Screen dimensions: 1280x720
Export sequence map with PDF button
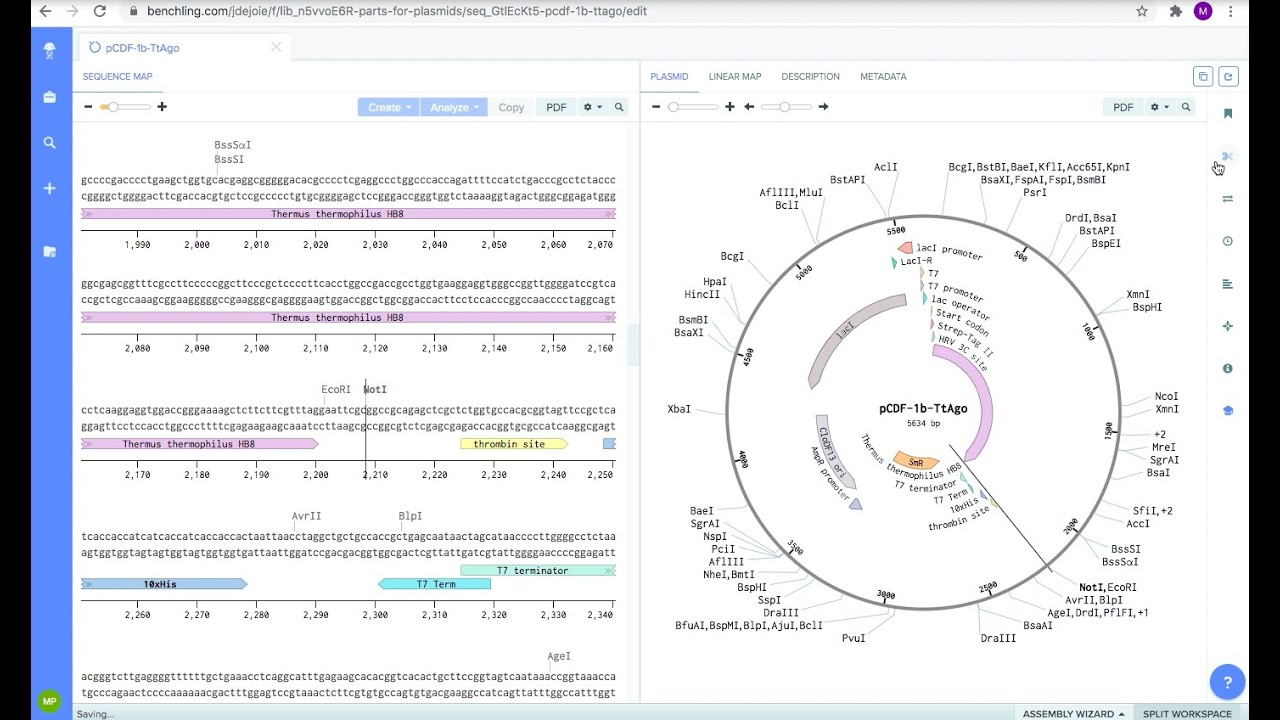pyautogui.click(x=556, y=107)
